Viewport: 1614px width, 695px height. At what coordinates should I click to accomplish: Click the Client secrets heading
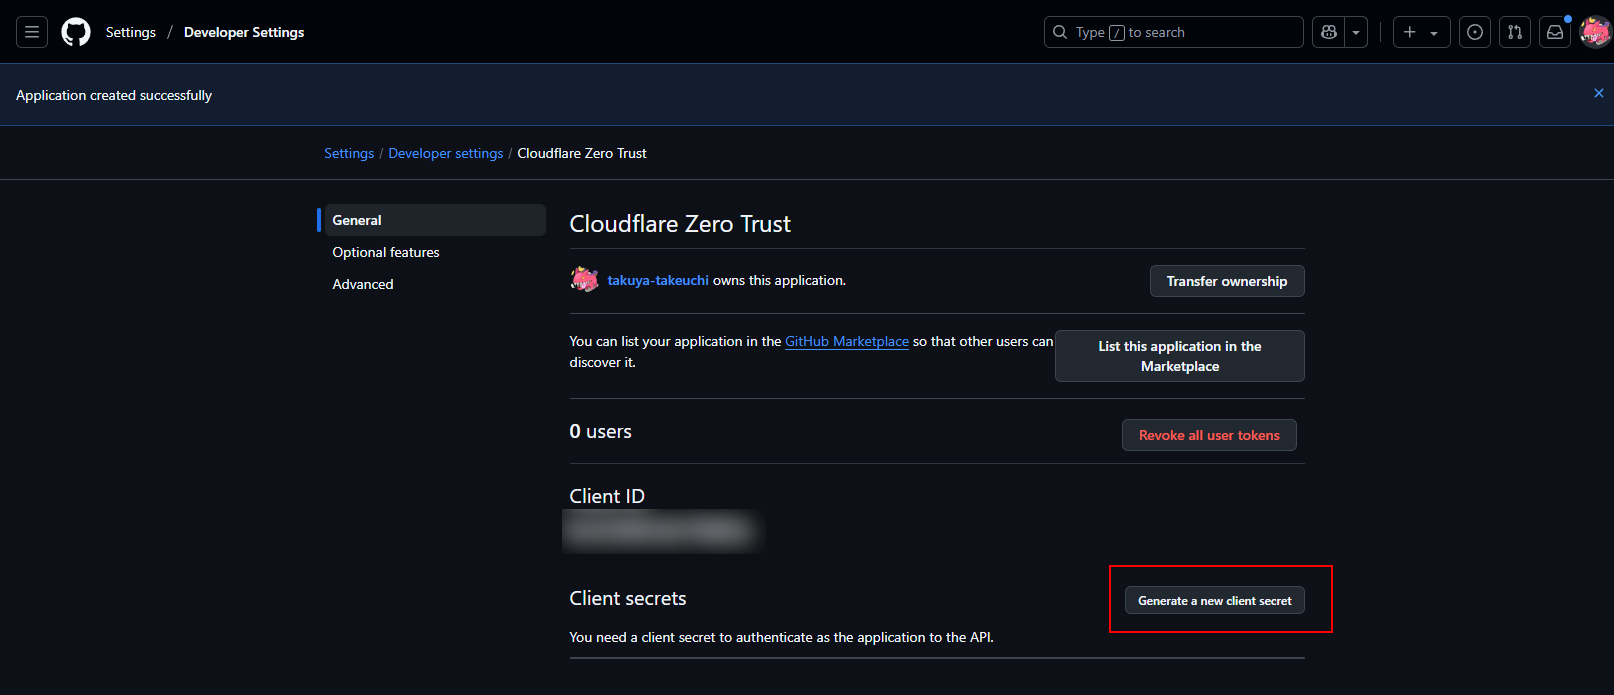coord(628,598)
